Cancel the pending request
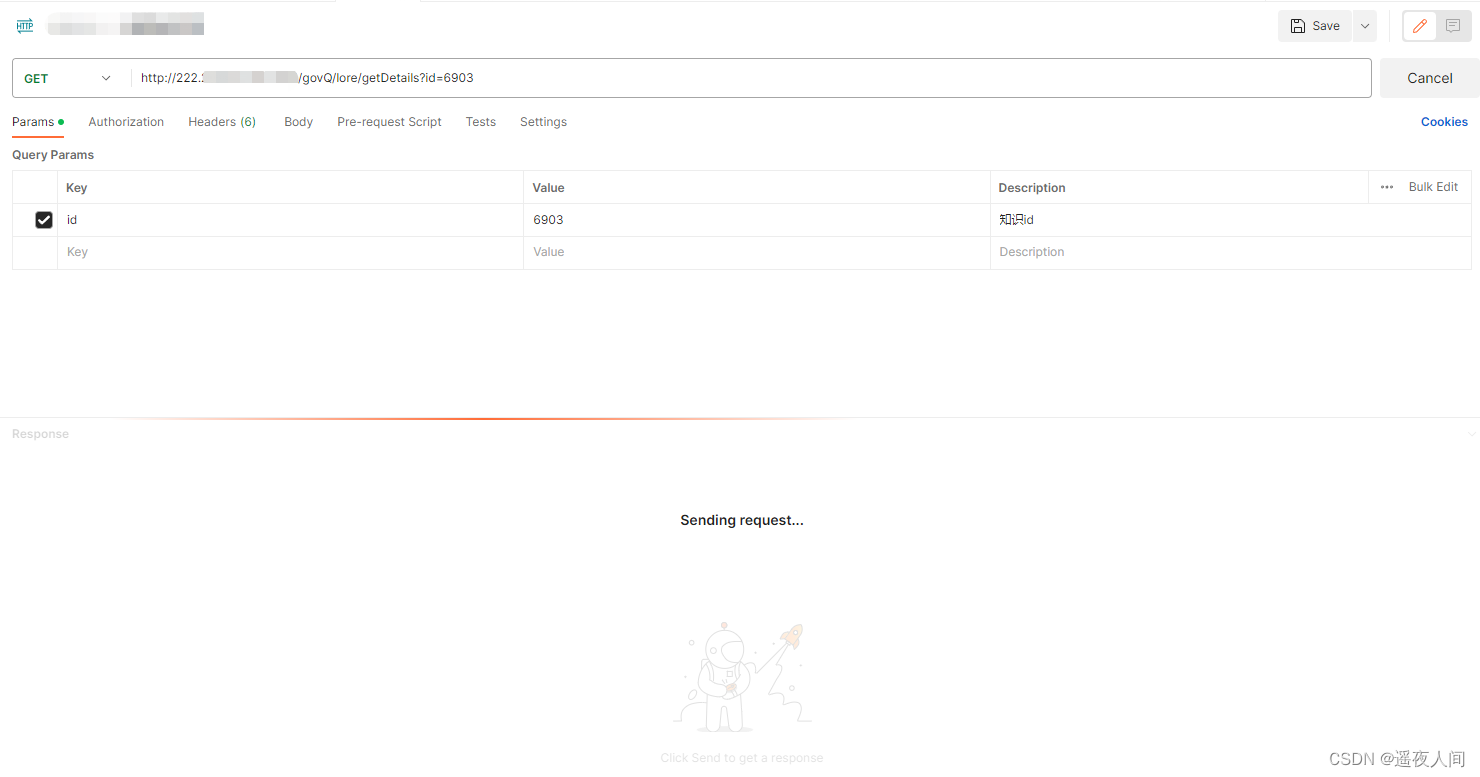The height and width of the screenshot is (777, 1480). (x=1428, y=77)
